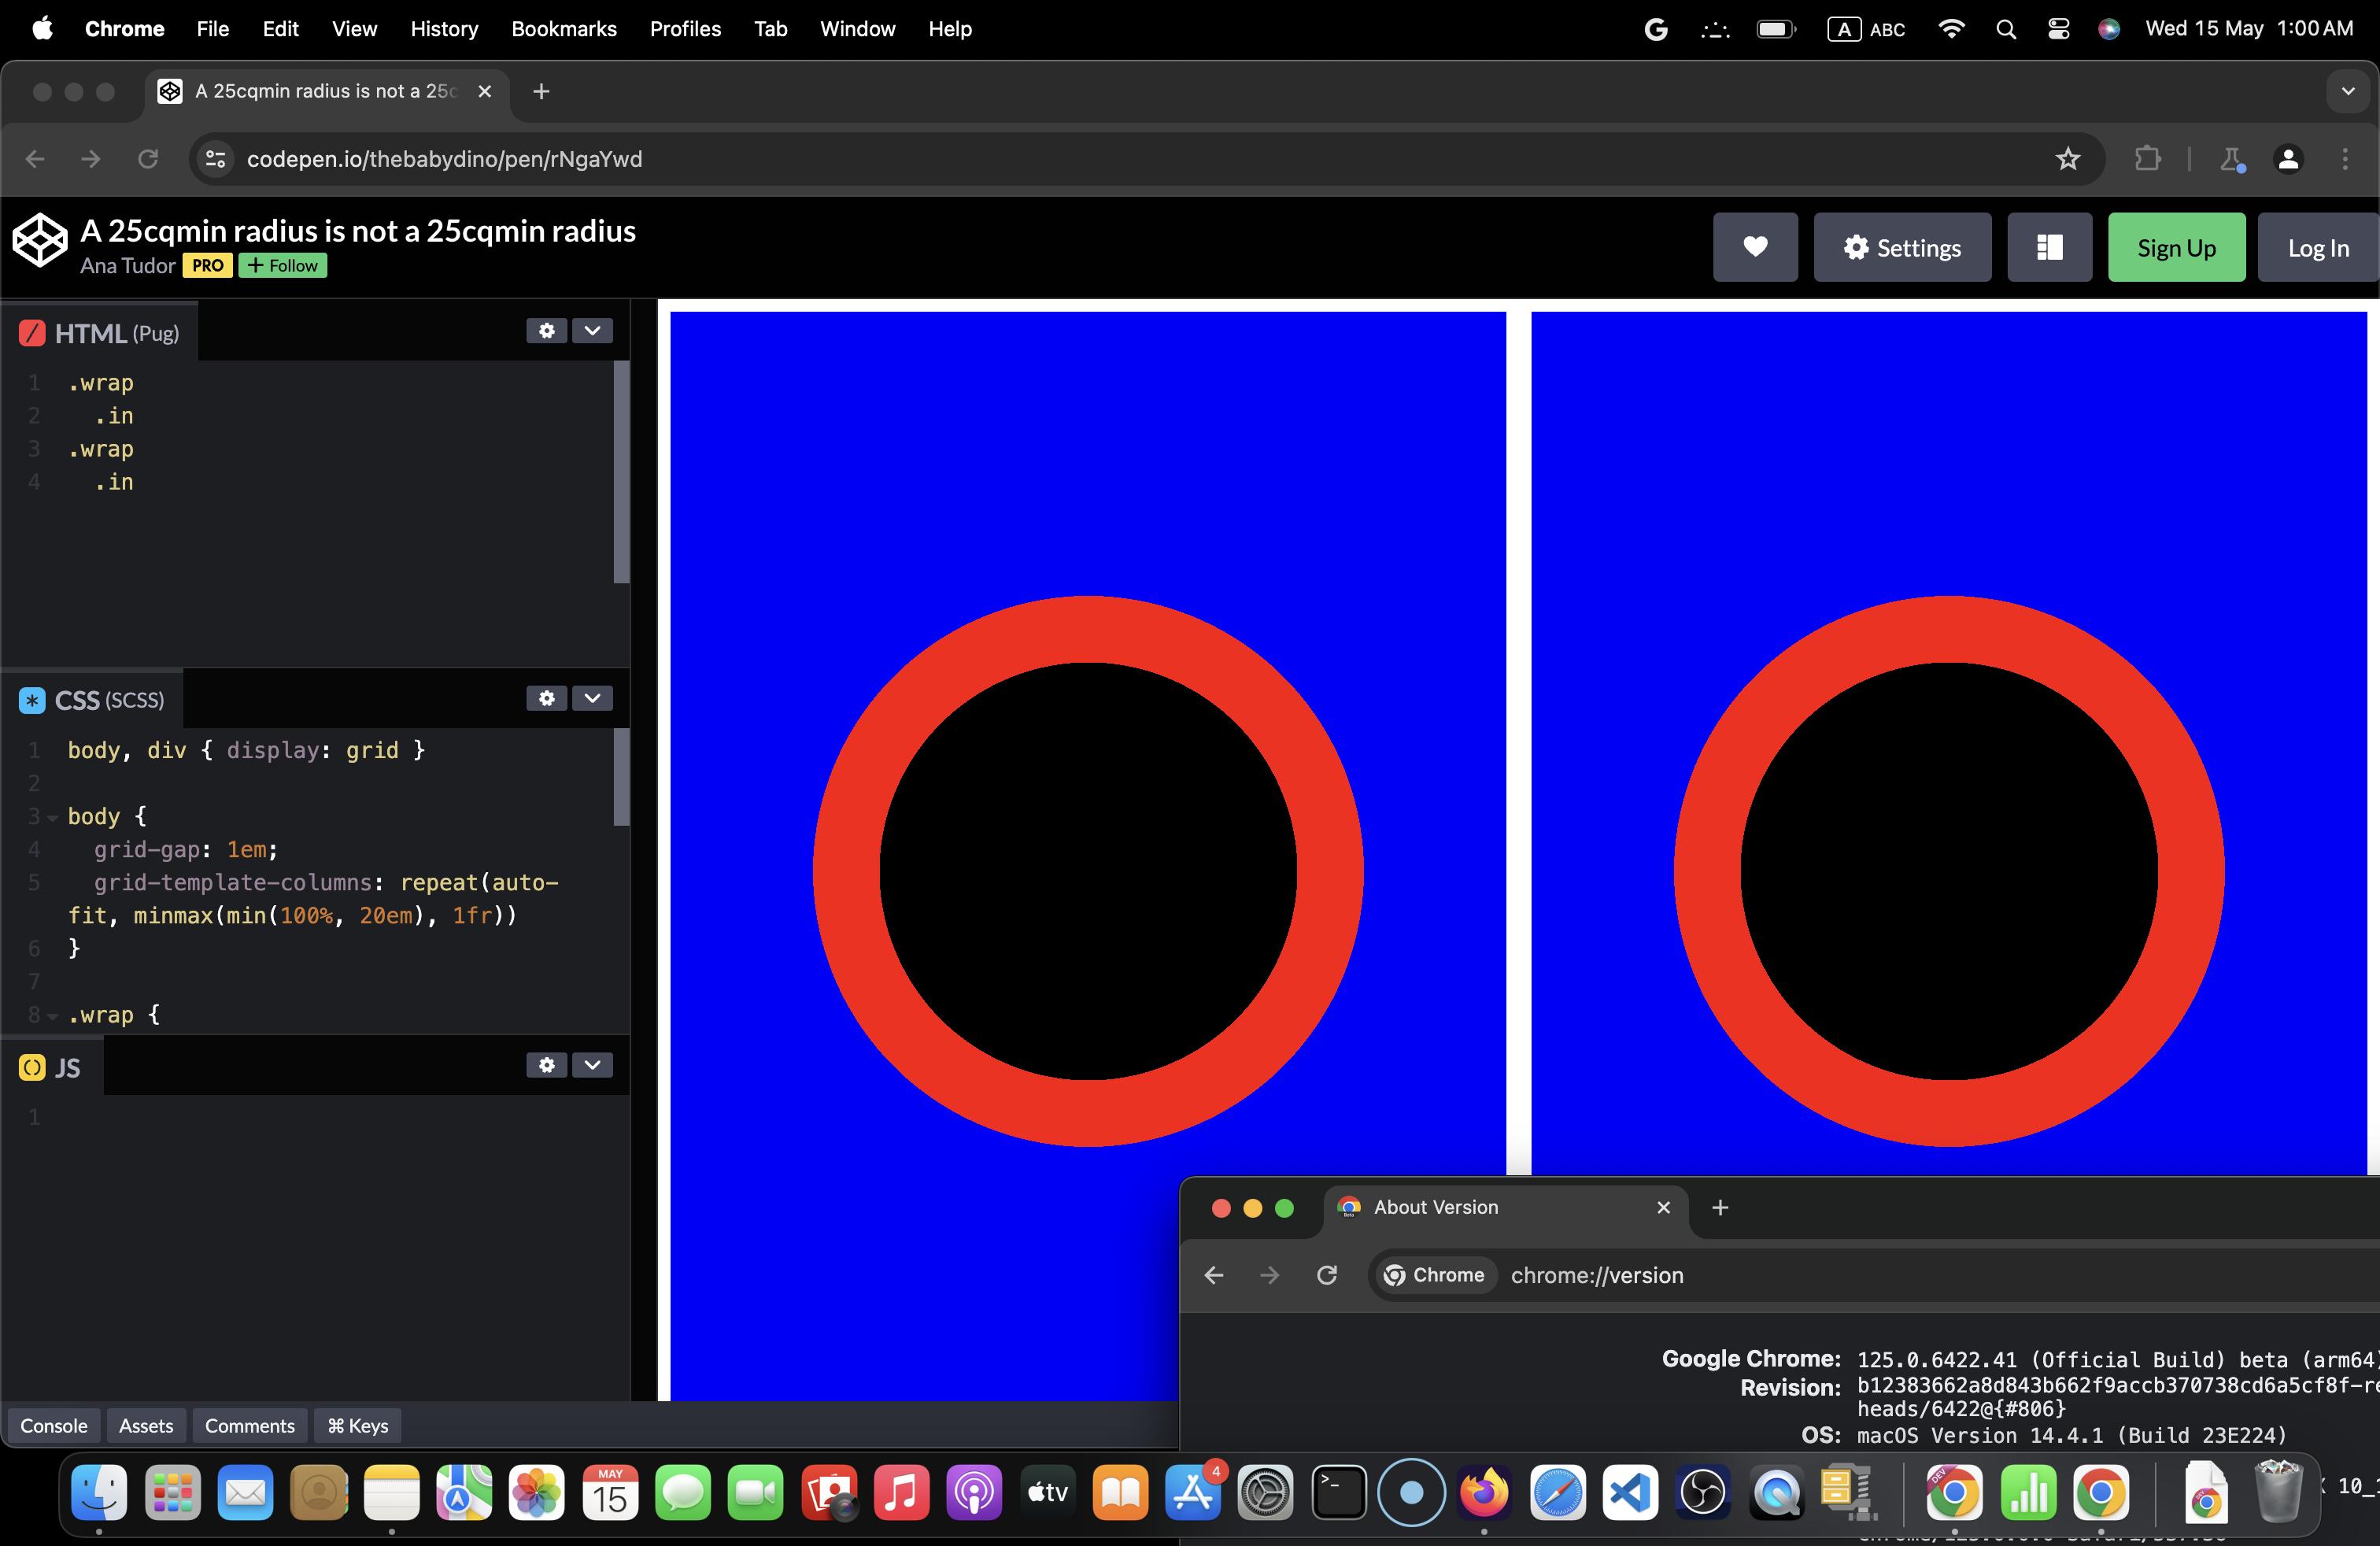The image size is (2380, 1546).
Task: Go back in the CodePen window
Action: (35, 159)
